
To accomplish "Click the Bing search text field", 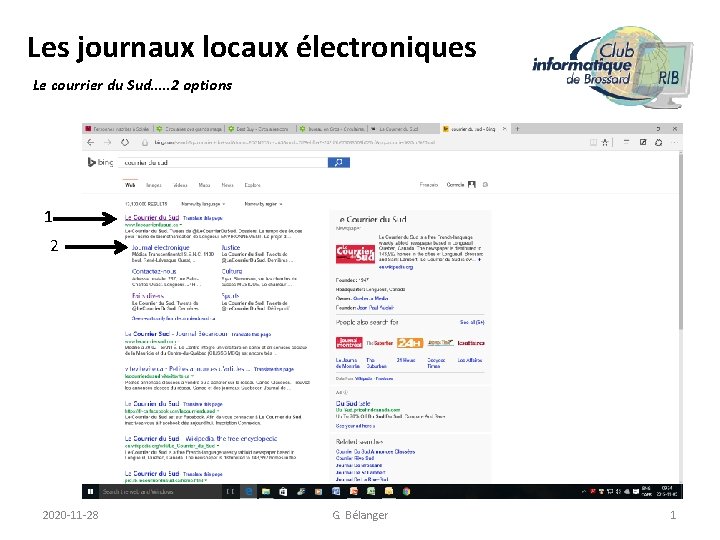I will [223, 162].
